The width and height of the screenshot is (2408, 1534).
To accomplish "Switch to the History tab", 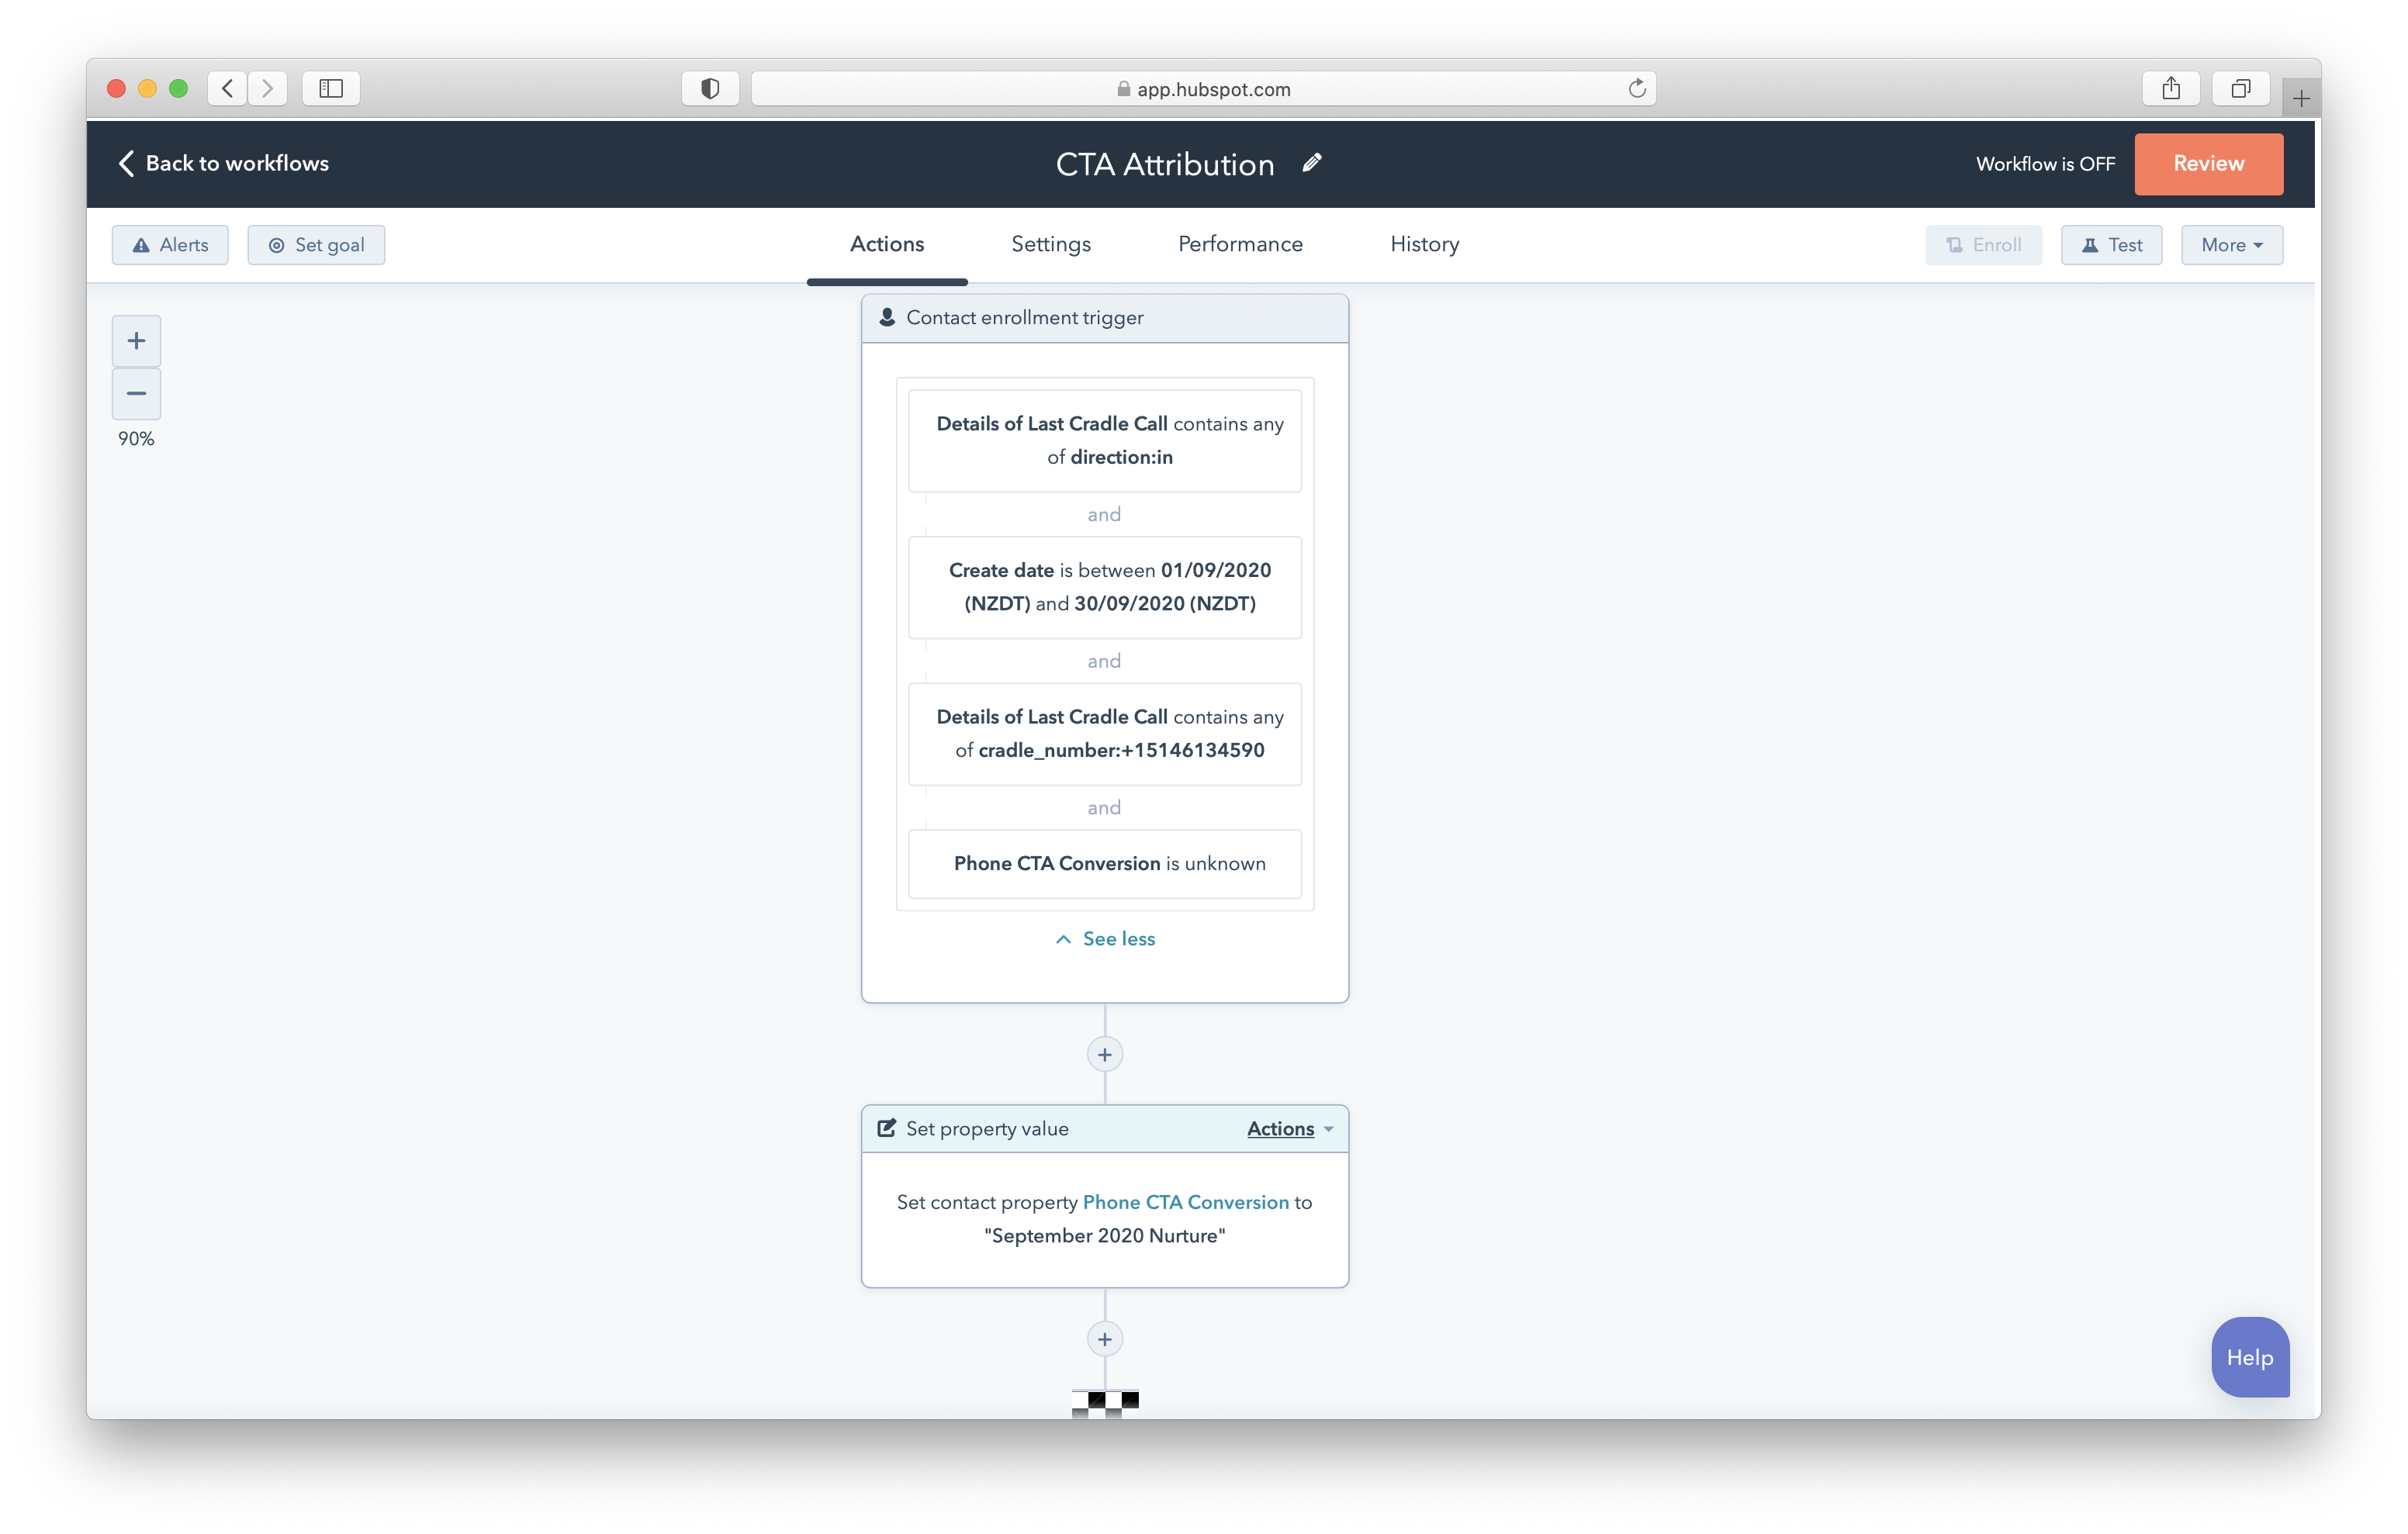I will click(1424, 244).
